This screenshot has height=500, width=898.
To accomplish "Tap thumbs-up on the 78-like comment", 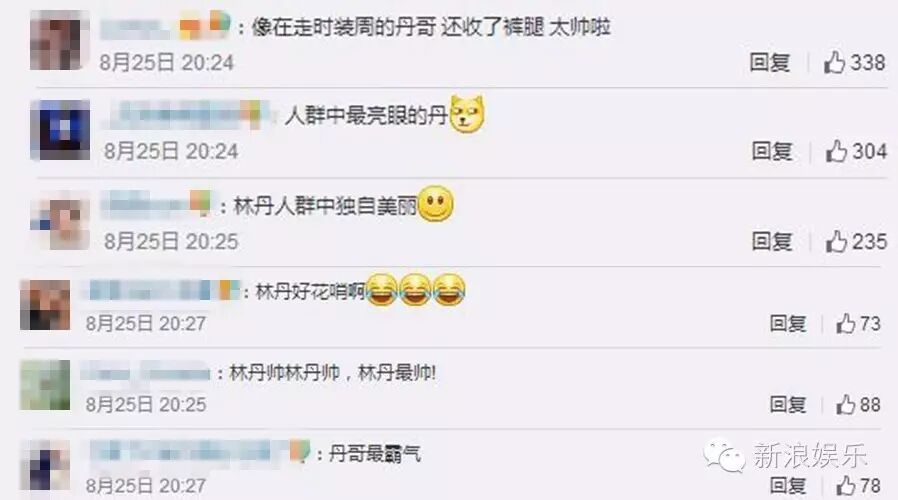I will pyautogui.click(x=845, y=486).
